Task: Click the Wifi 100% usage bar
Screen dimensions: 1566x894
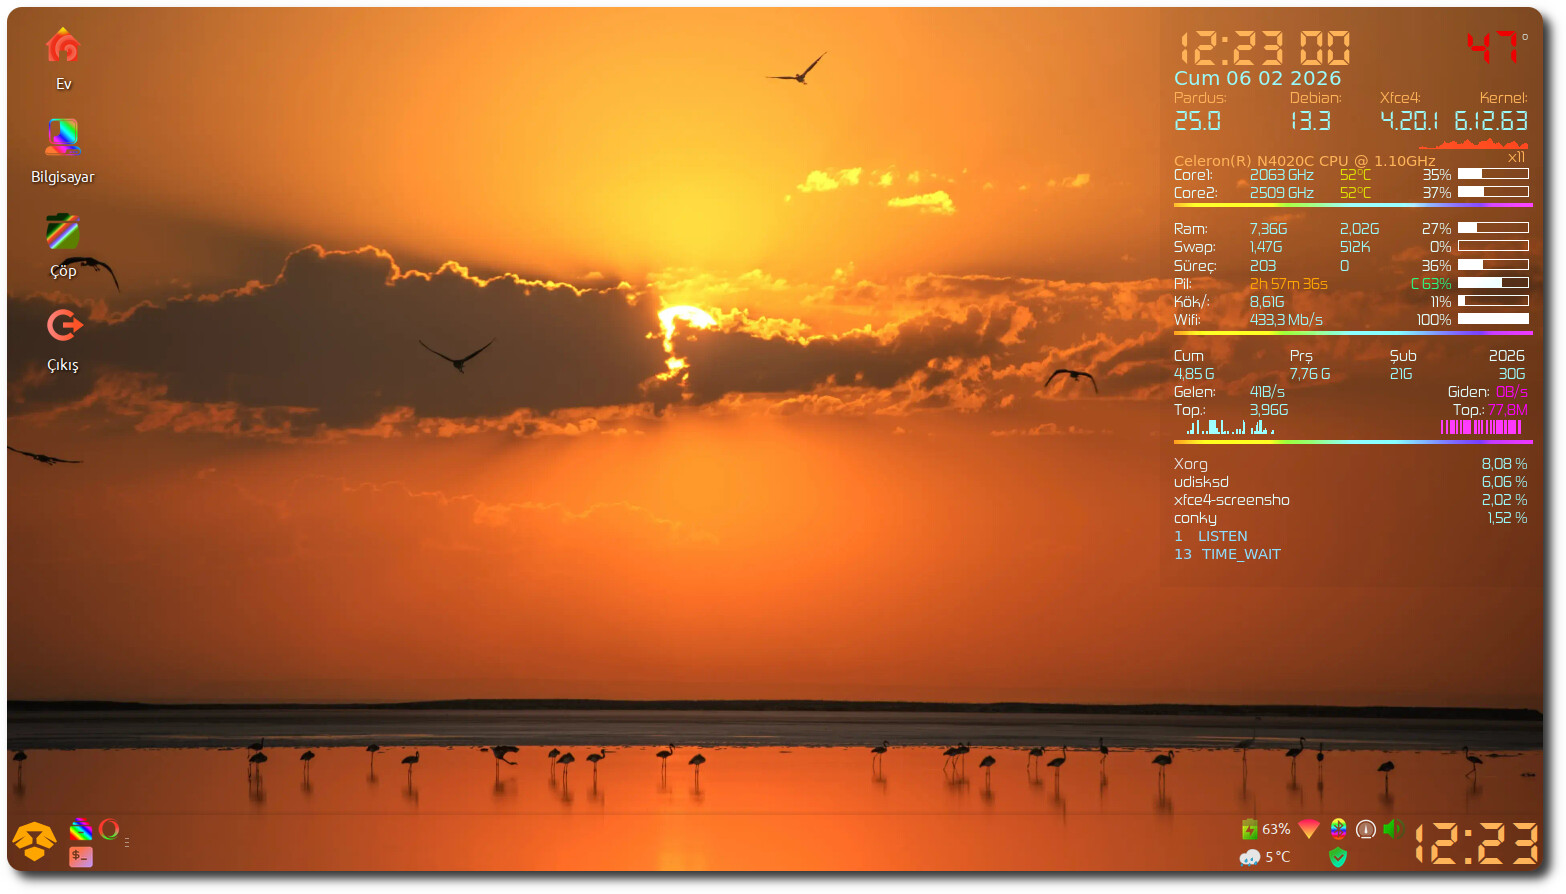Action: [1493, 319]
